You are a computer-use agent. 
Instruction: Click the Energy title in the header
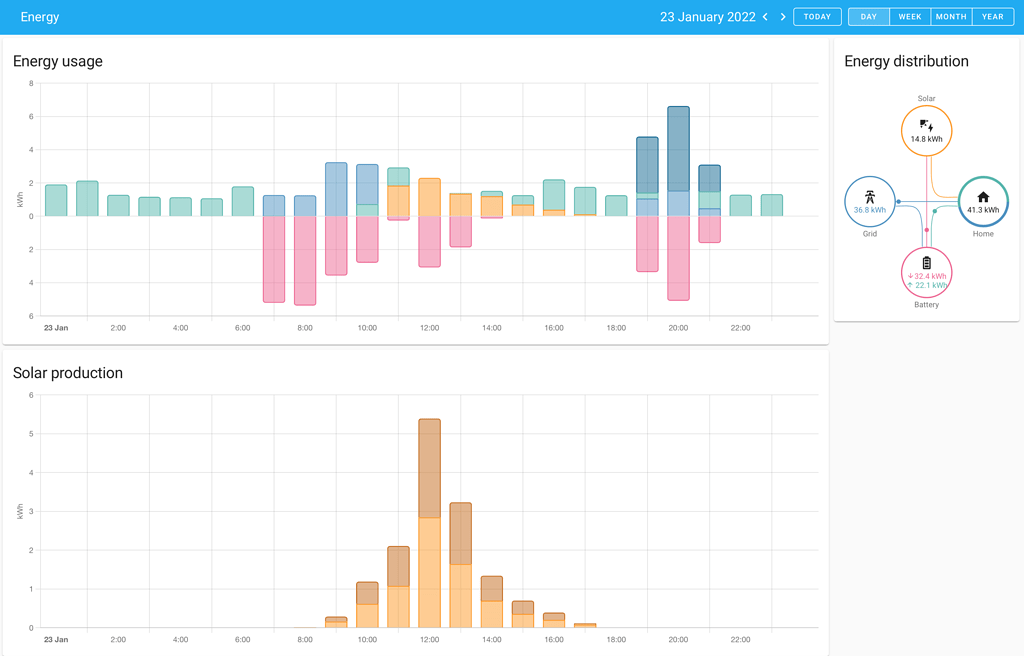pos(39,17)
